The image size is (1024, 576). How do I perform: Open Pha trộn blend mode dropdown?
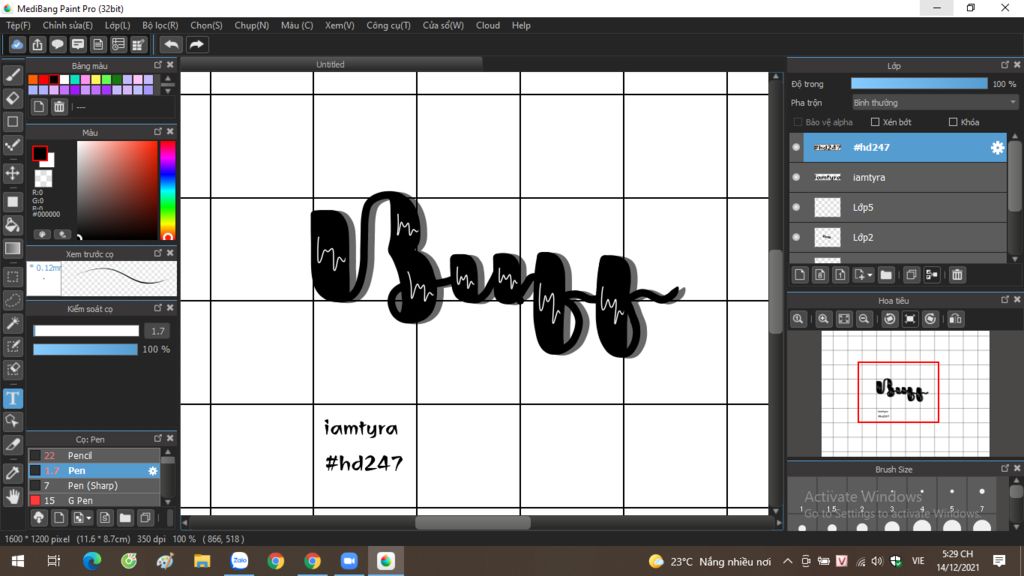935,103
